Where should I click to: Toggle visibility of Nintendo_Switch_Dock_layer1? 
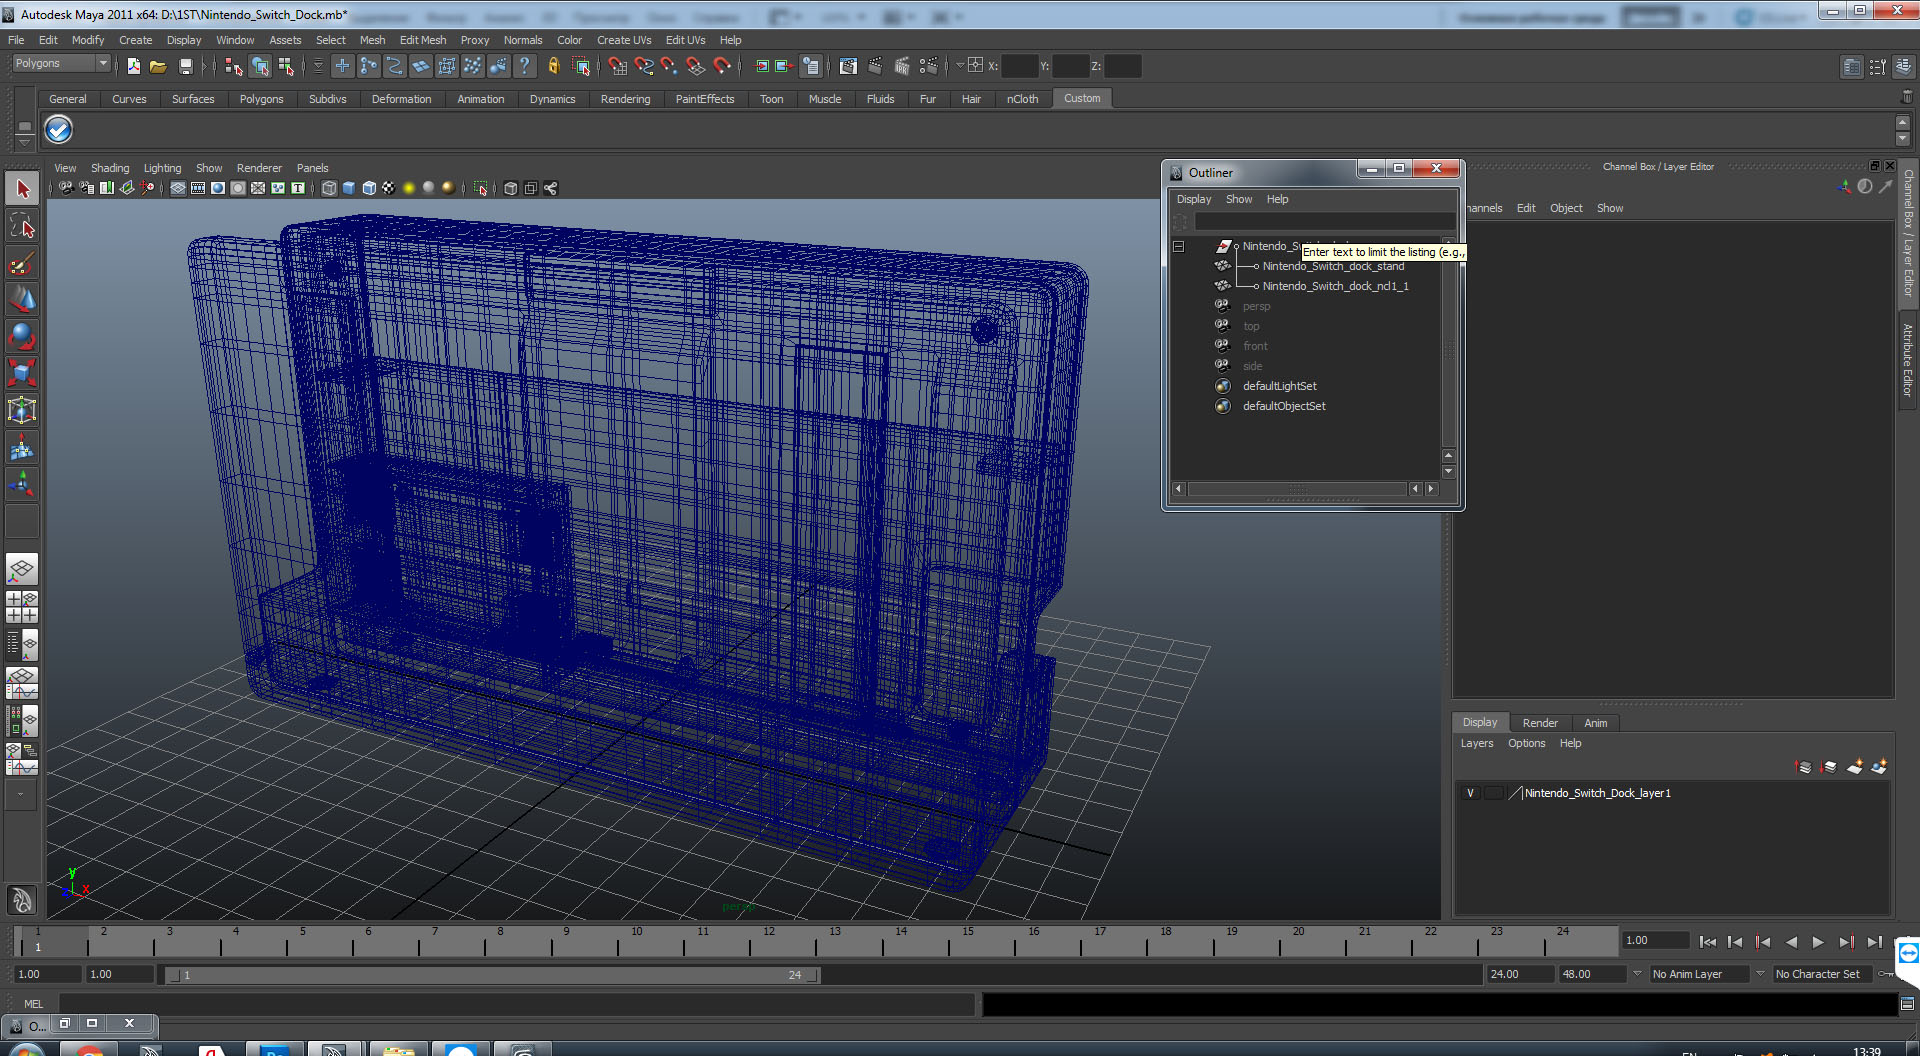click(1470, 793)
